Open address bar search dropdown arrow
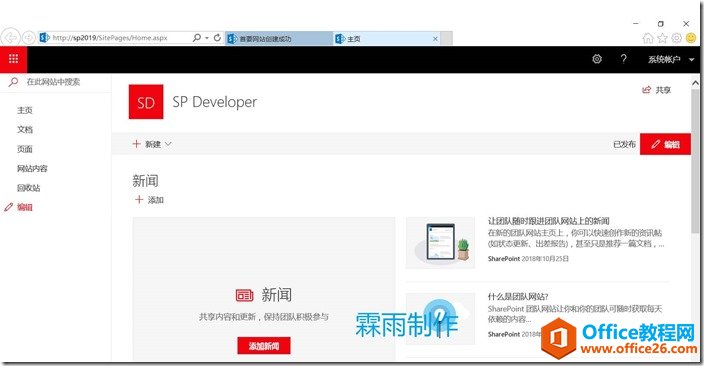The width and height of the screenshot is (704, 366). (x=207, y=38)
